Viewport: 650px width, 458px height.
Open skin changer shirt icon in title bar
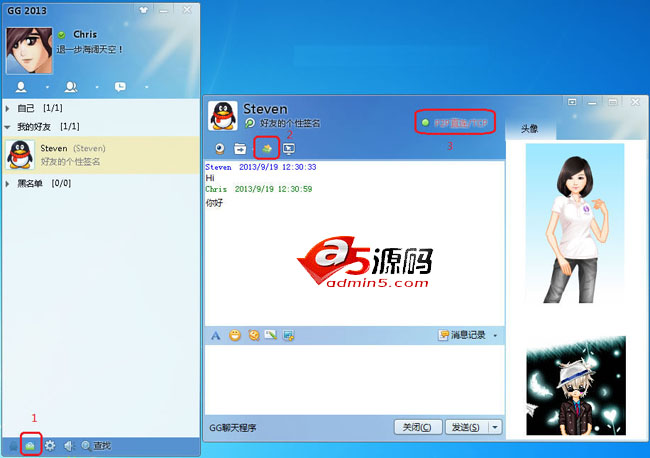144,10
